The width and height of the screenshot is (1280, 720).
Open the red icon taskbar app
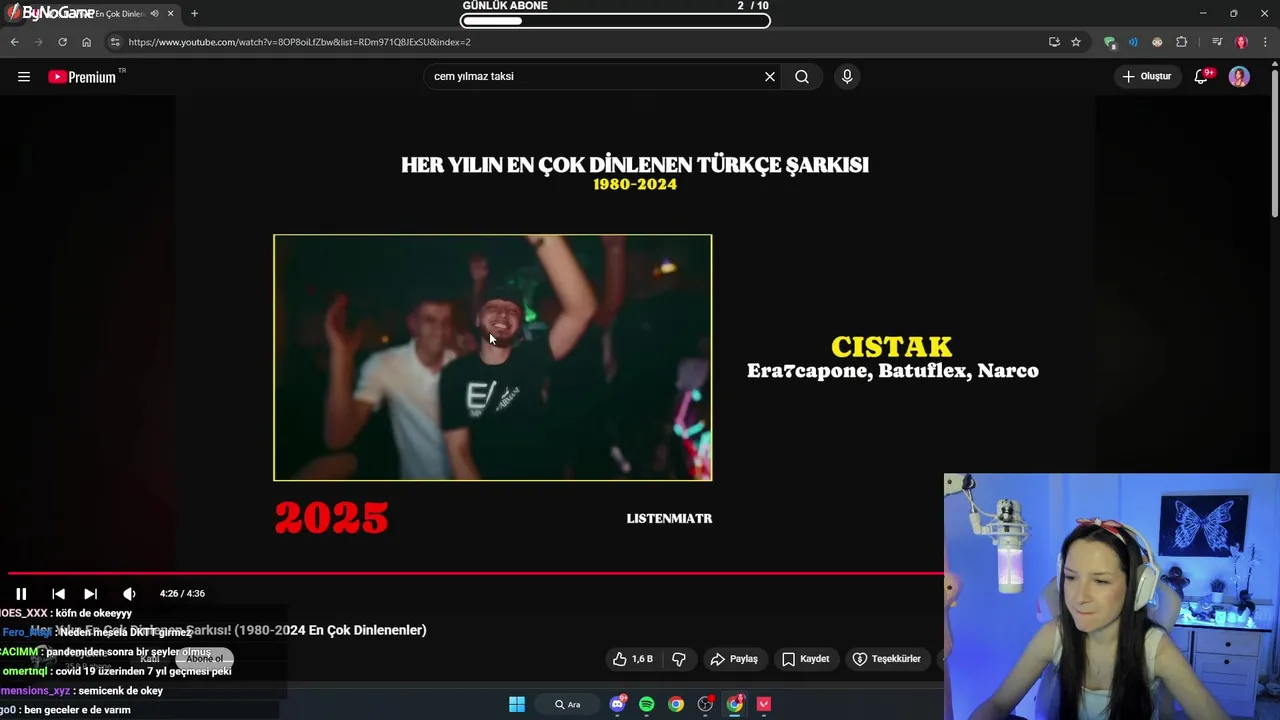pyautogui.click(x=764, y=704)
